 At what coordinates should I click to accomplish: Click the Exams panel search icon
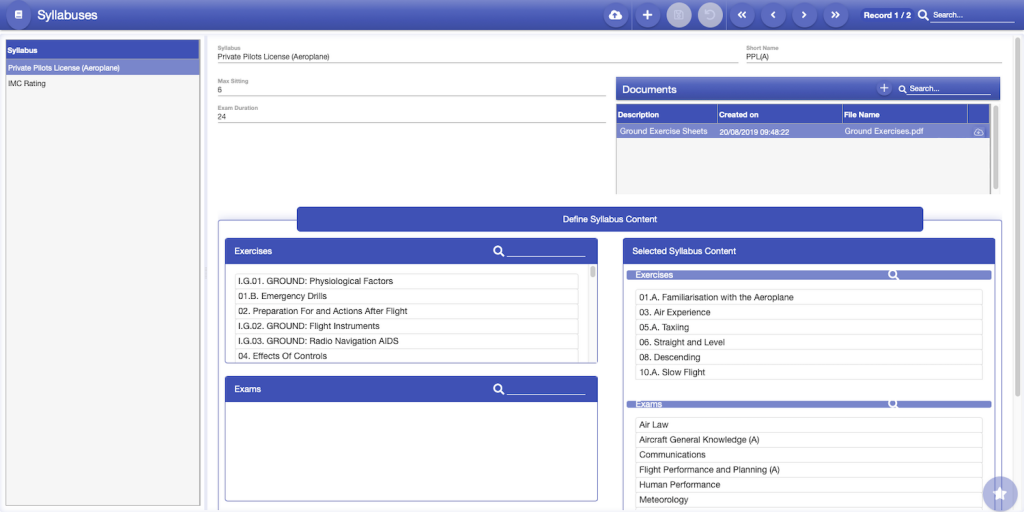[498, 389]
